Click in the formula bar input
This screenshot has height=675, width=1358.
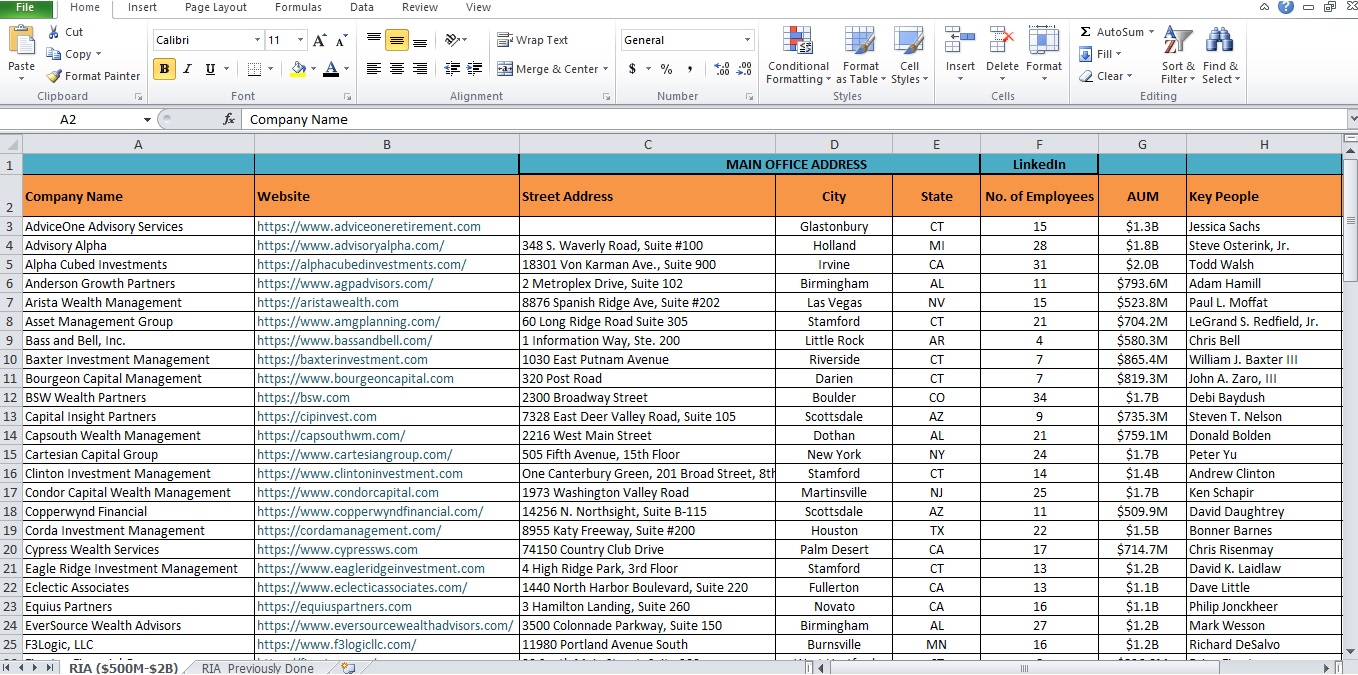coord(790,119)
